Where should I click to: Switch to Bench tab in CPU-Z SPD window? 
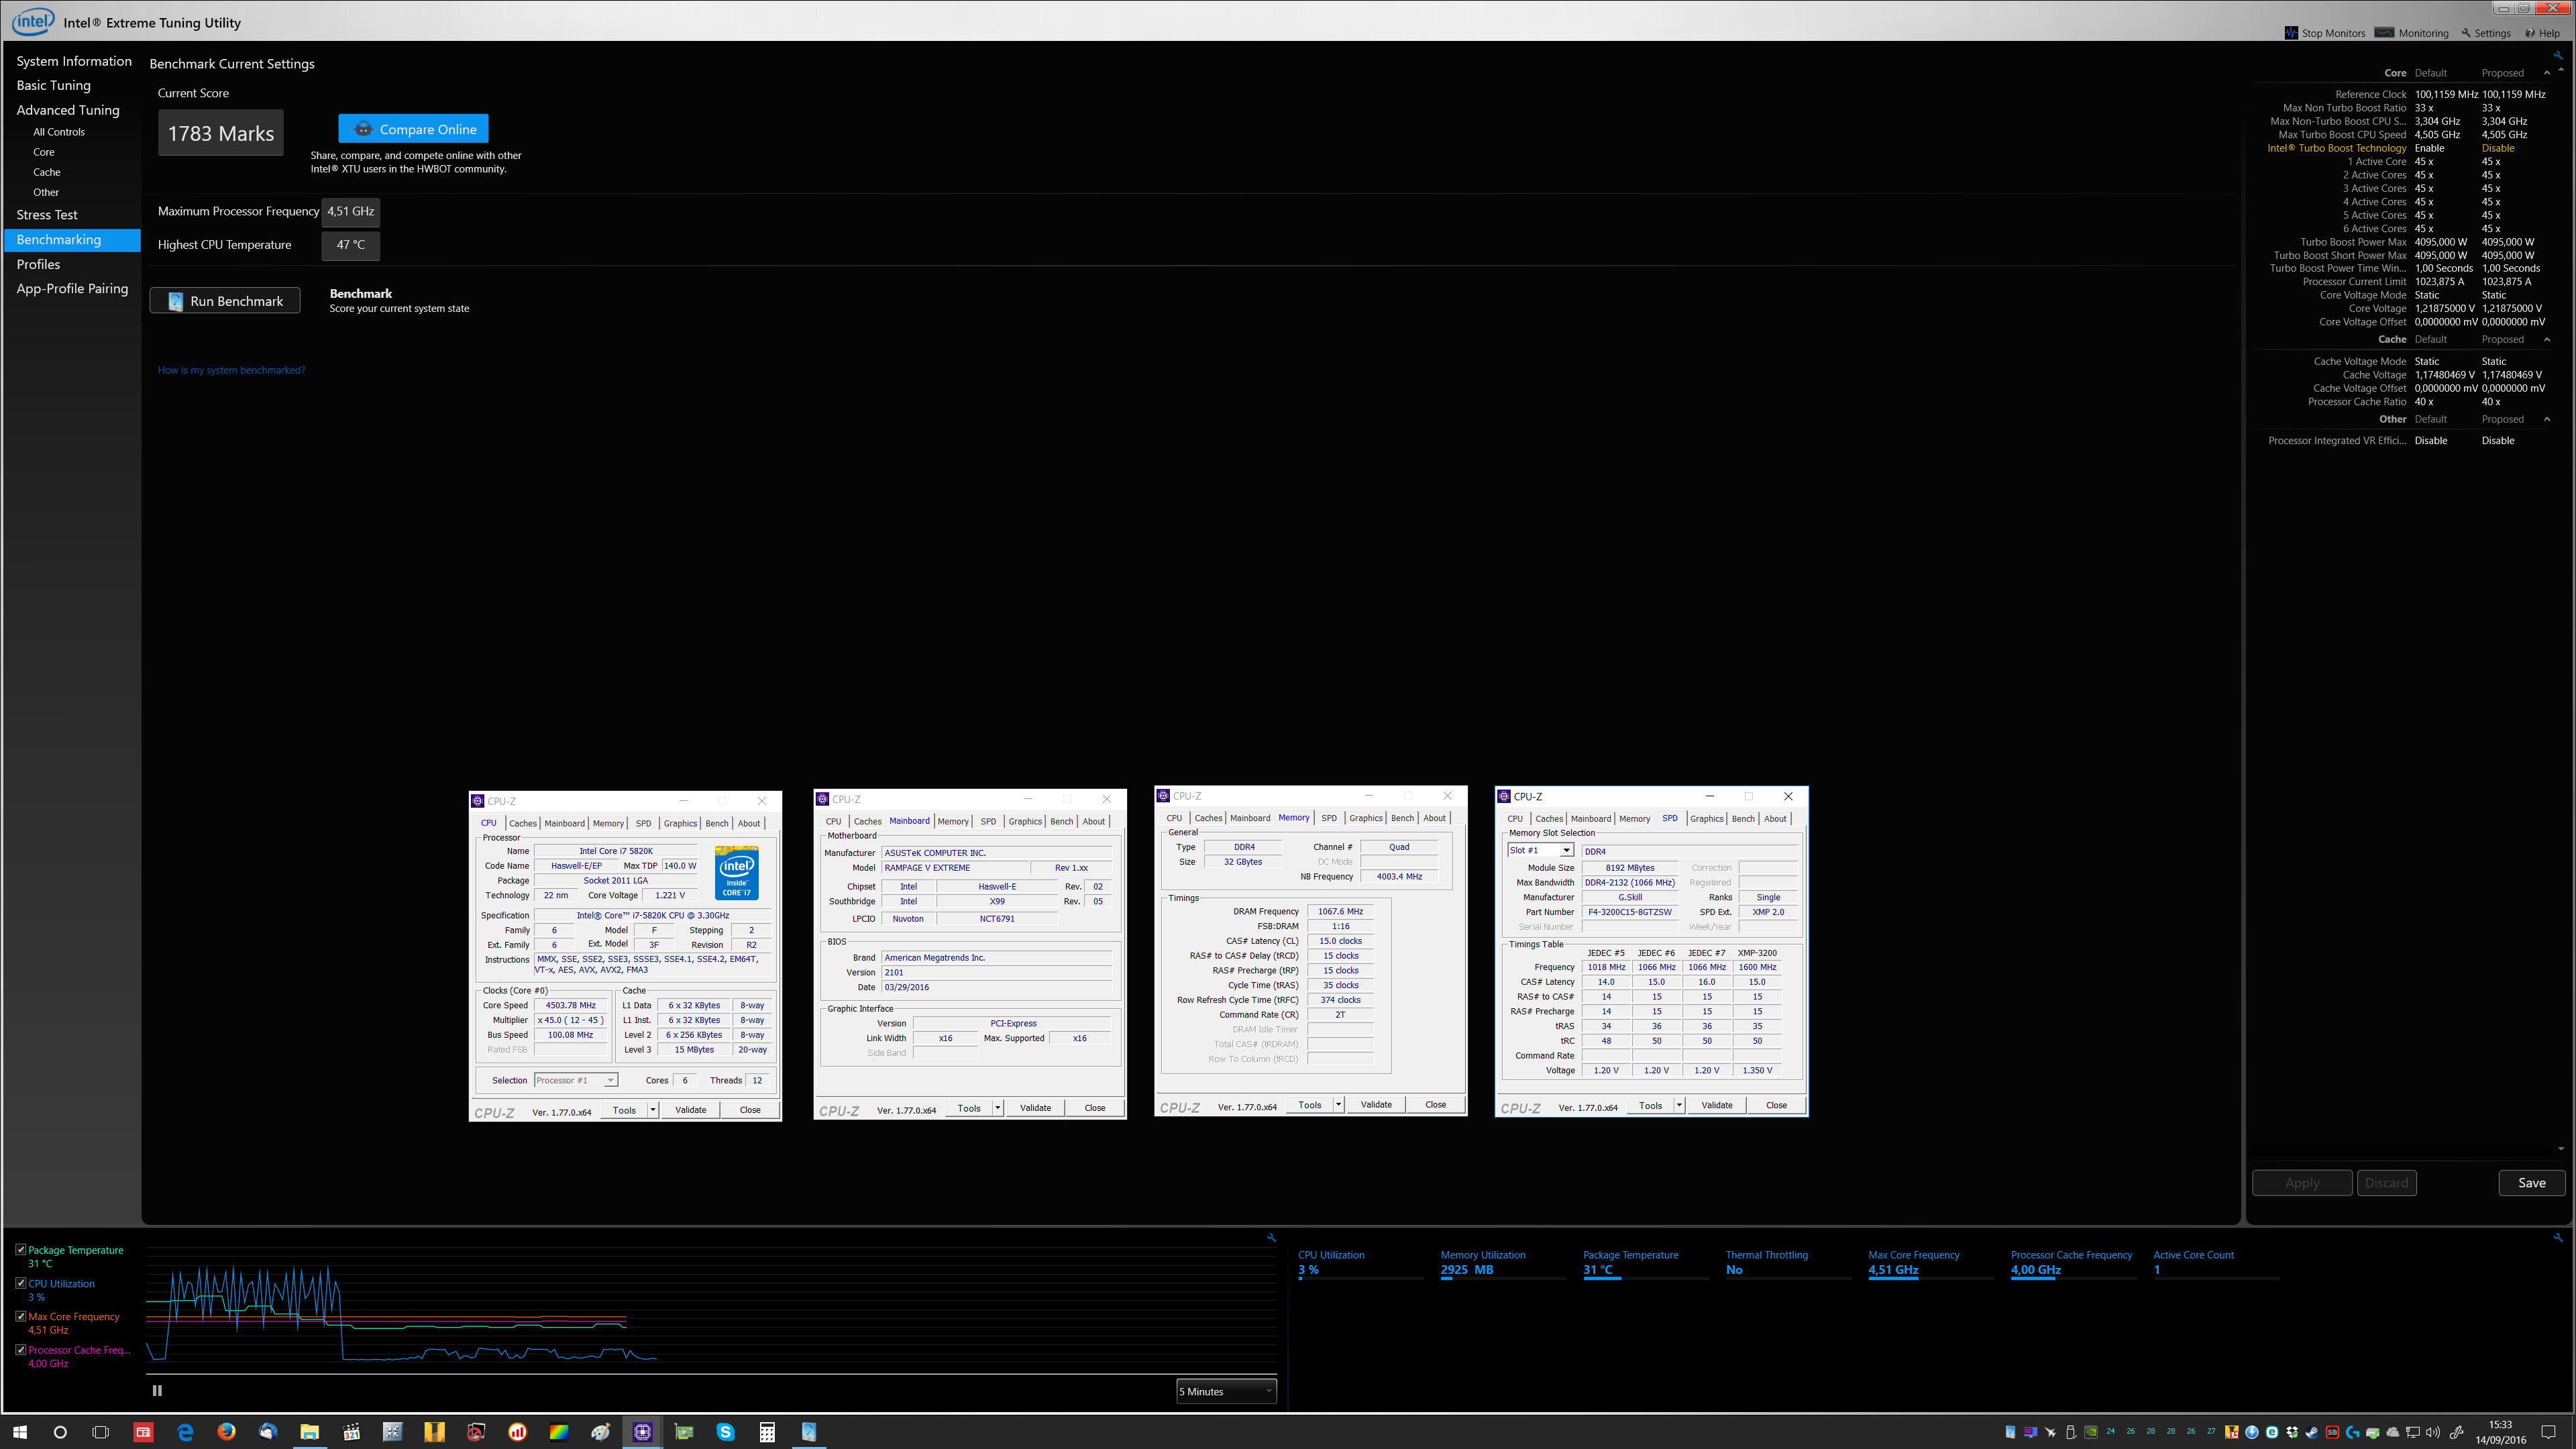click(x=1743, y=818)
